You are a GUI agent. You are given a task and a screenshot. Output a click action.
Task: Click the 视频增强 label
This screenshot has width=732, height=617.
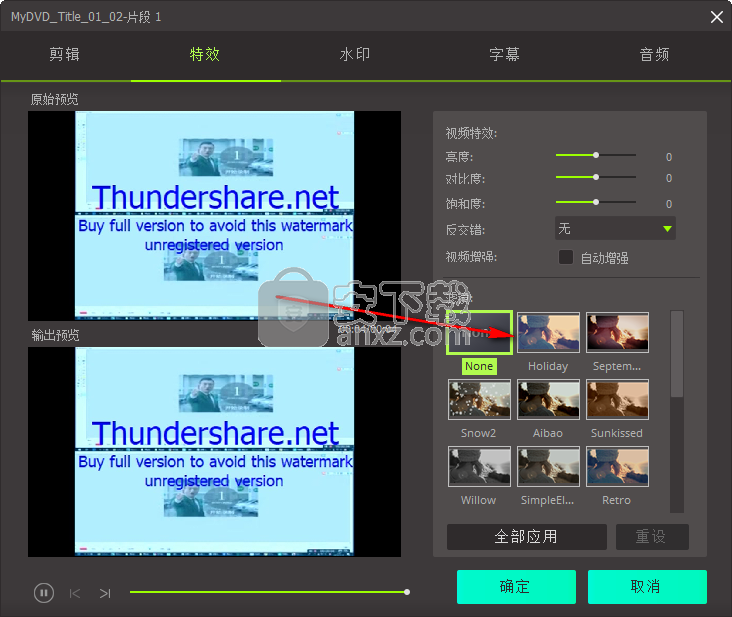471,257
